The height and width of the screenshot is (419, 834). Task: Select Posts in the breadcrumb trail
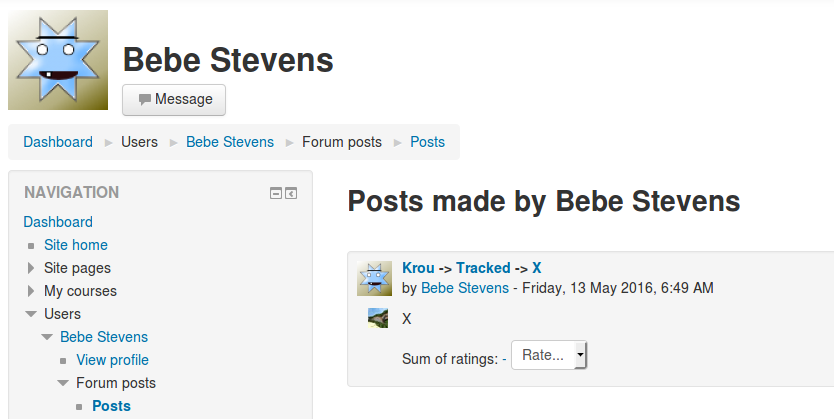click(x=427, y=142)
